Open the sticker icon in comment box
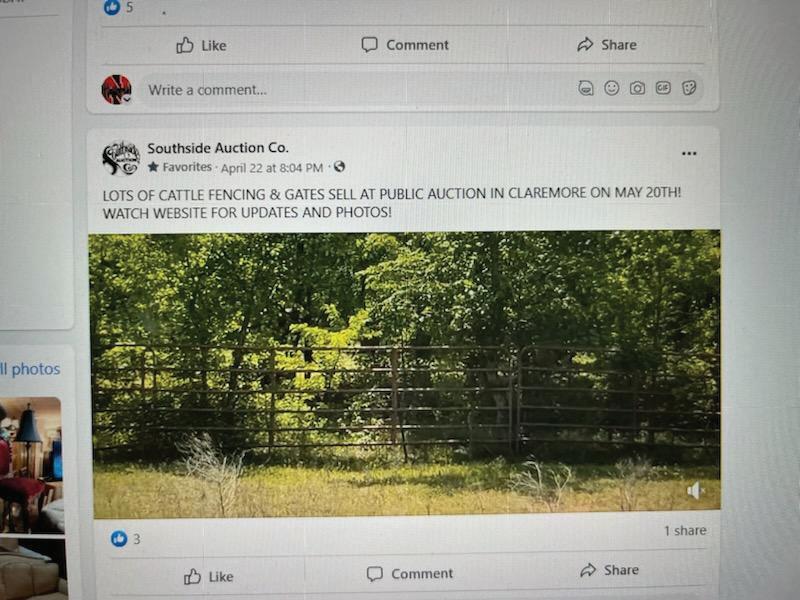The image size is (800, 600). [689, 88]
